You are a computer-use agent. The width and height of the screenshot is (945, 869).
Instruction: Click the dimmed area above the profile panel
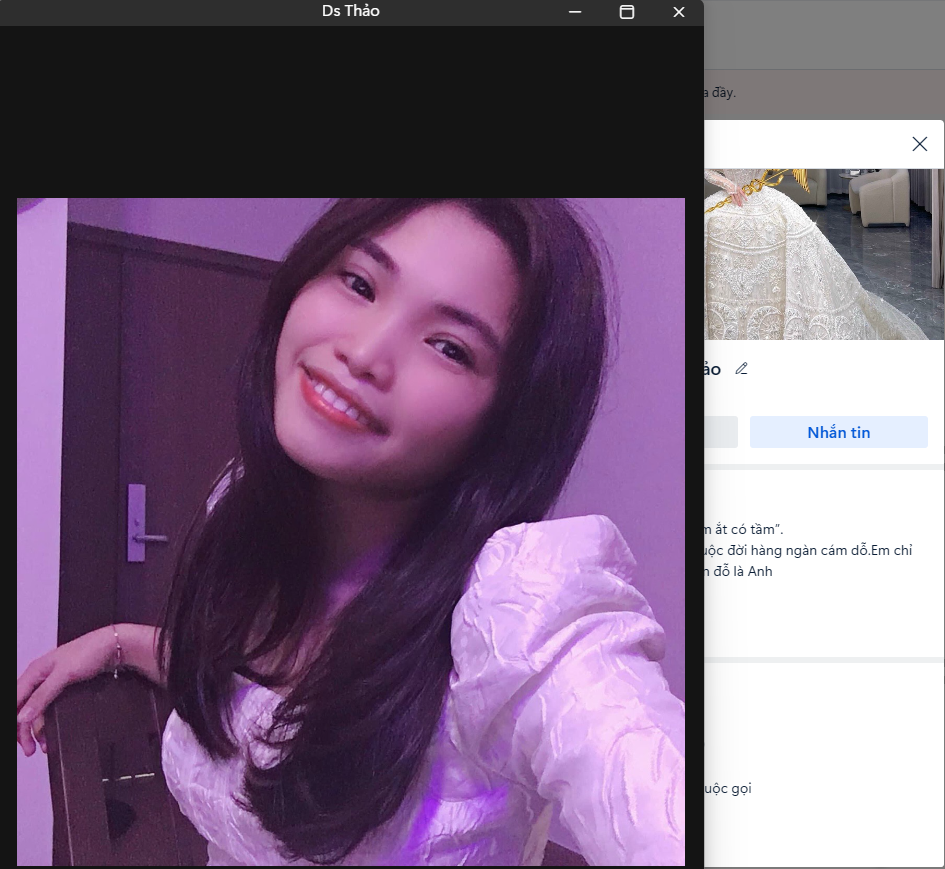pyautogui.click(x=825, y=35)
